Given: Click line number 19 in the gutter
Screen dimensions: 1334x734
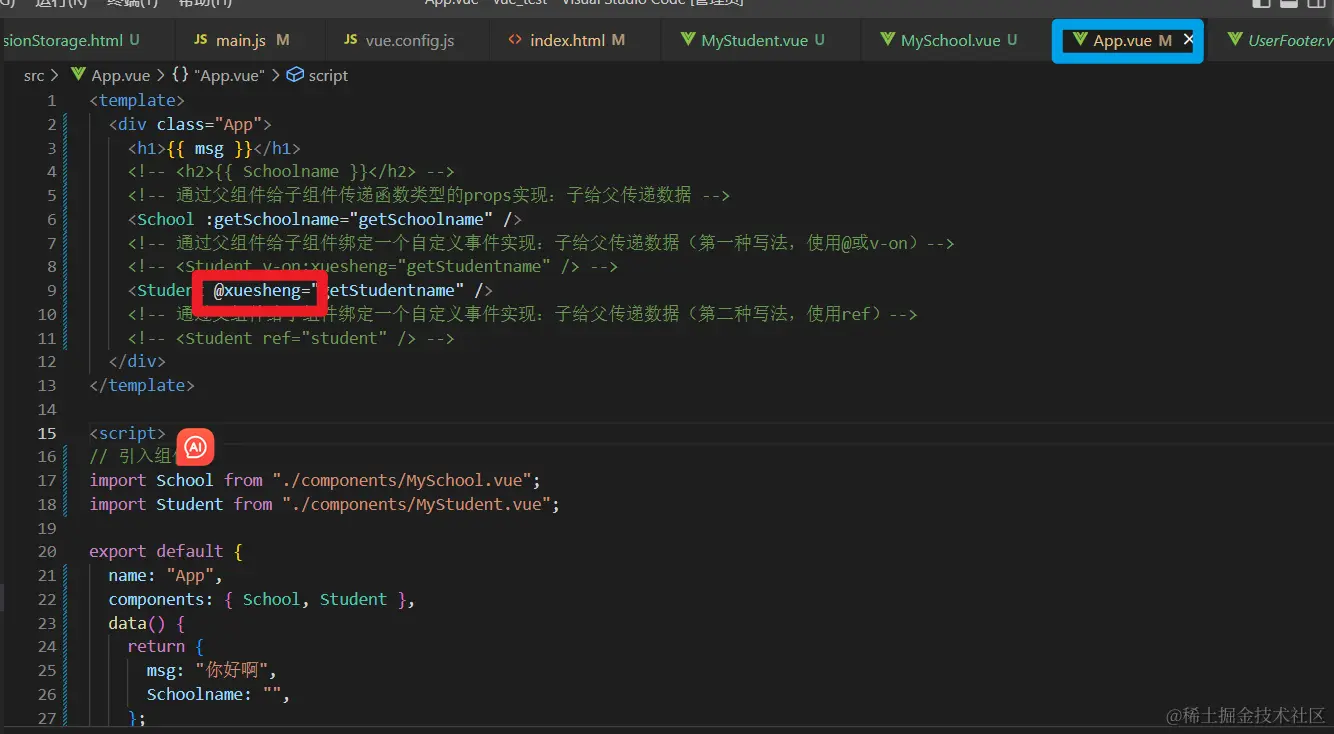Looking at the screenshot, I should pyautogui.click(x=47, y=528).
